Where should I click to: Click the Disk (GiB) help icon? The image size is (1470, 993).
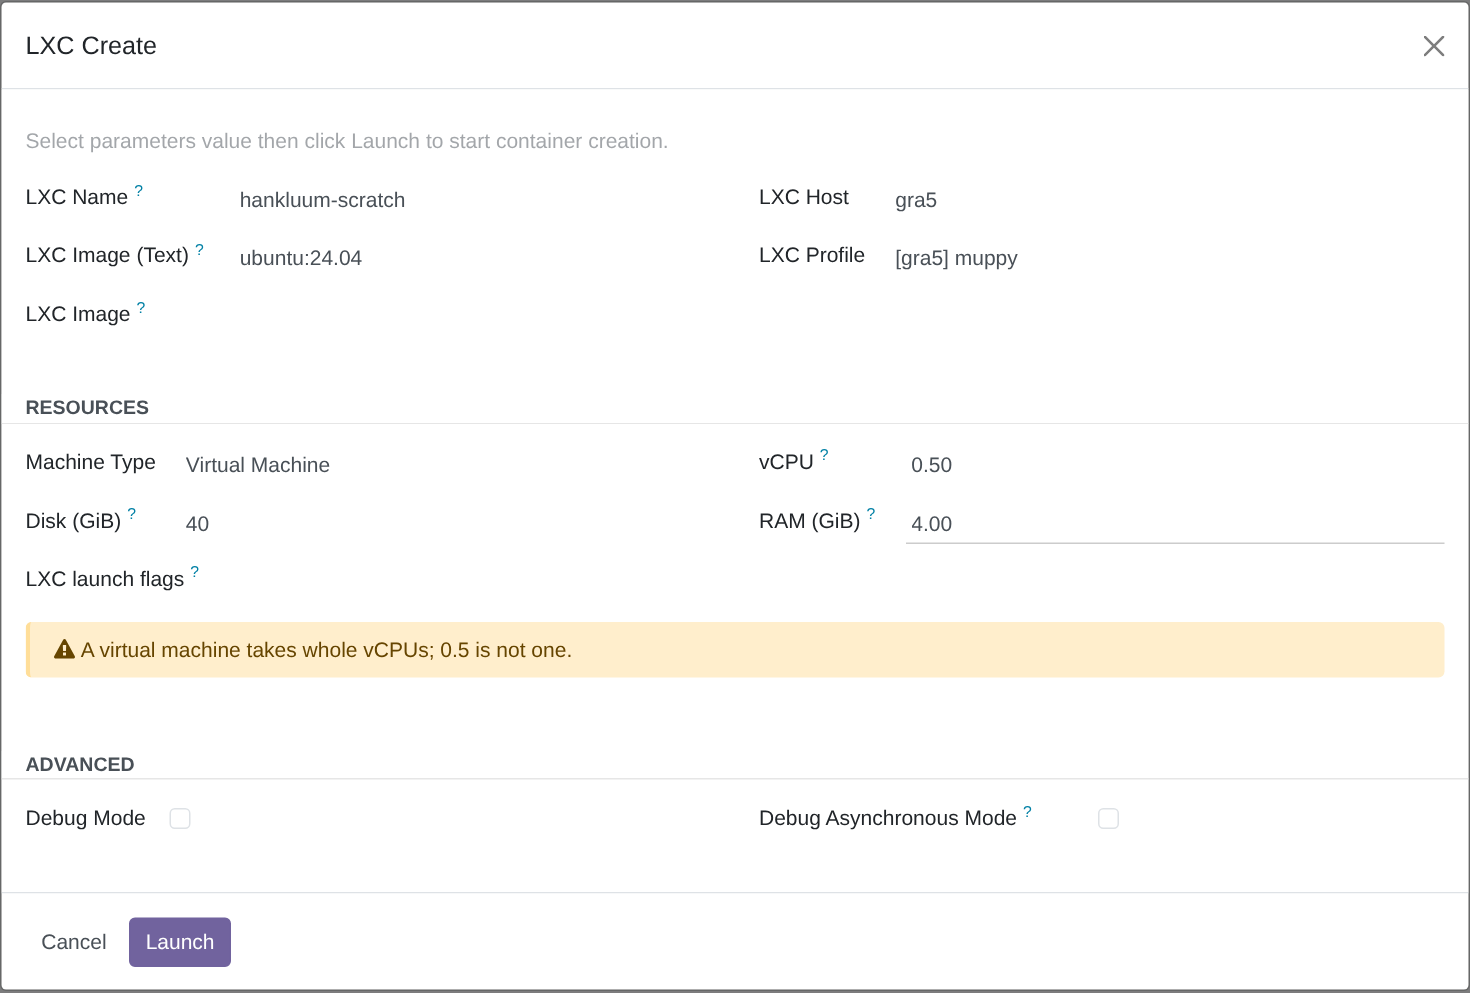click(x=132, y=513)
